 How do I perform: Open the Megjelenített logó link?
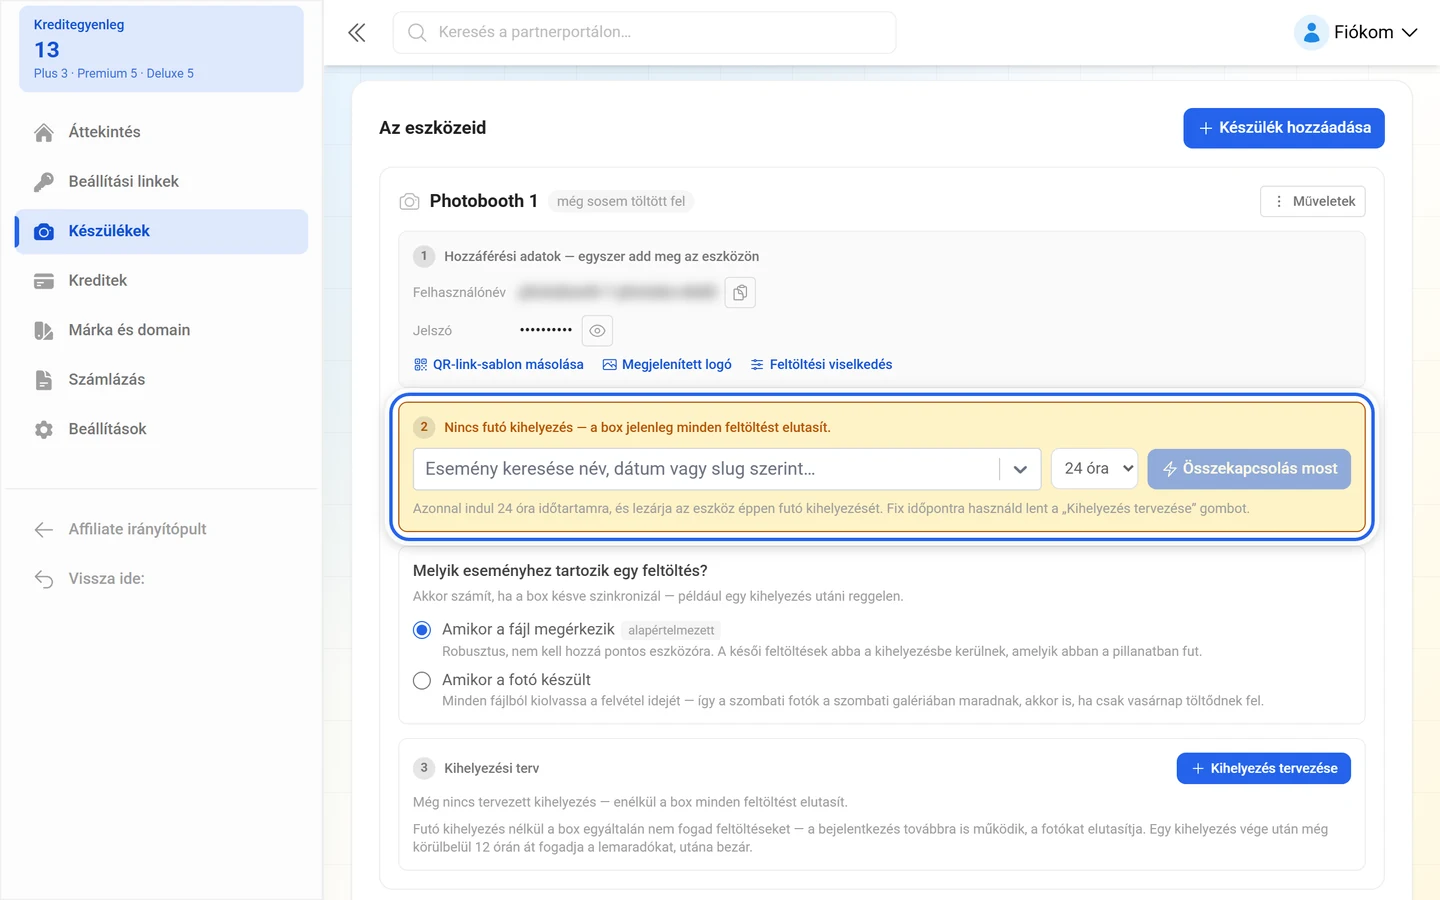[x=667, y=365]
